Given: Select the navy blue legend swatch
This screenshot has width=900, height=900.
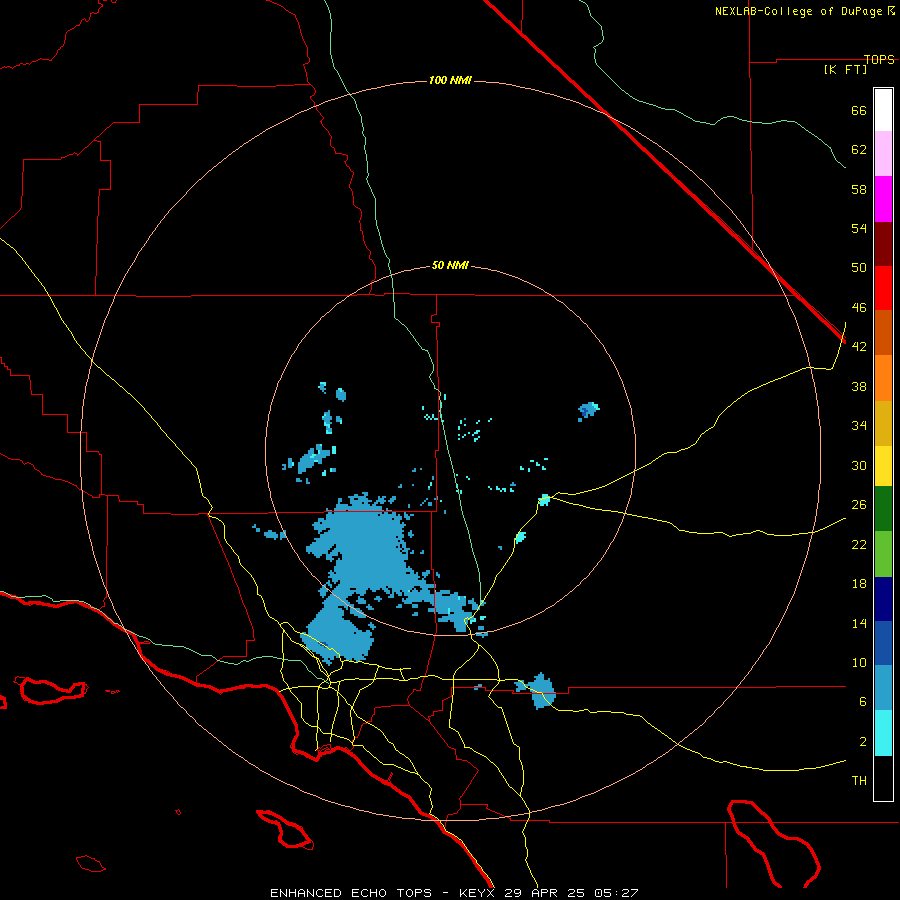Looking at the screenshot, I should click(x=883, y=599).
